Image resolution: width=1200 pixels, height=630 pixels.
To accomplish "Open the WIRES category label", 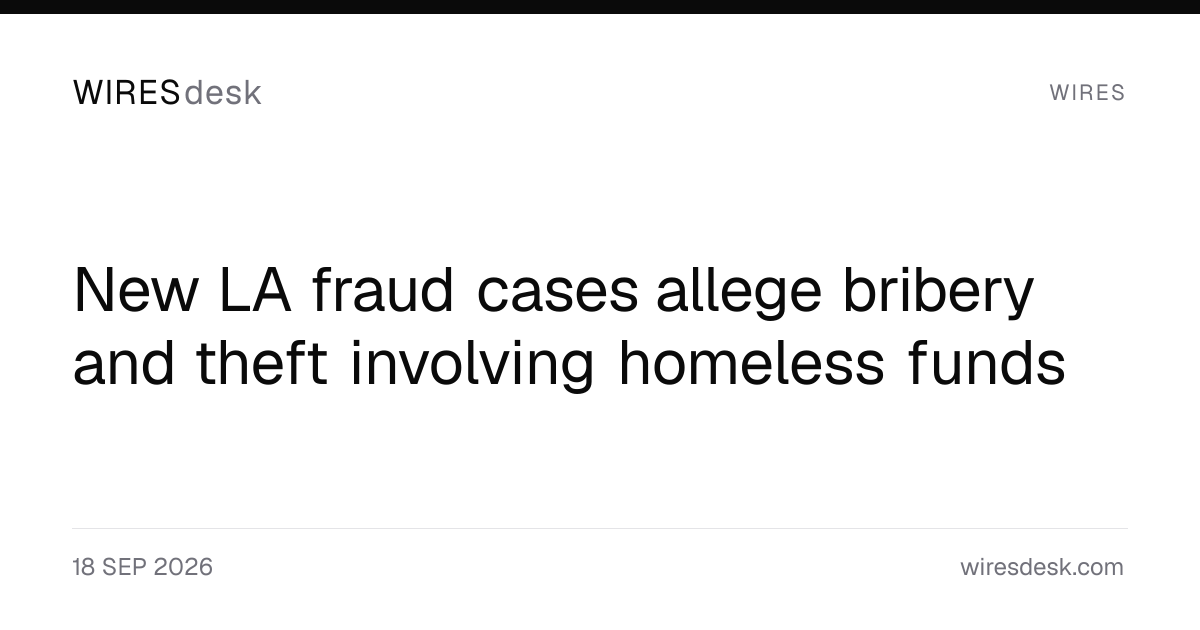I will [1087, 93].
